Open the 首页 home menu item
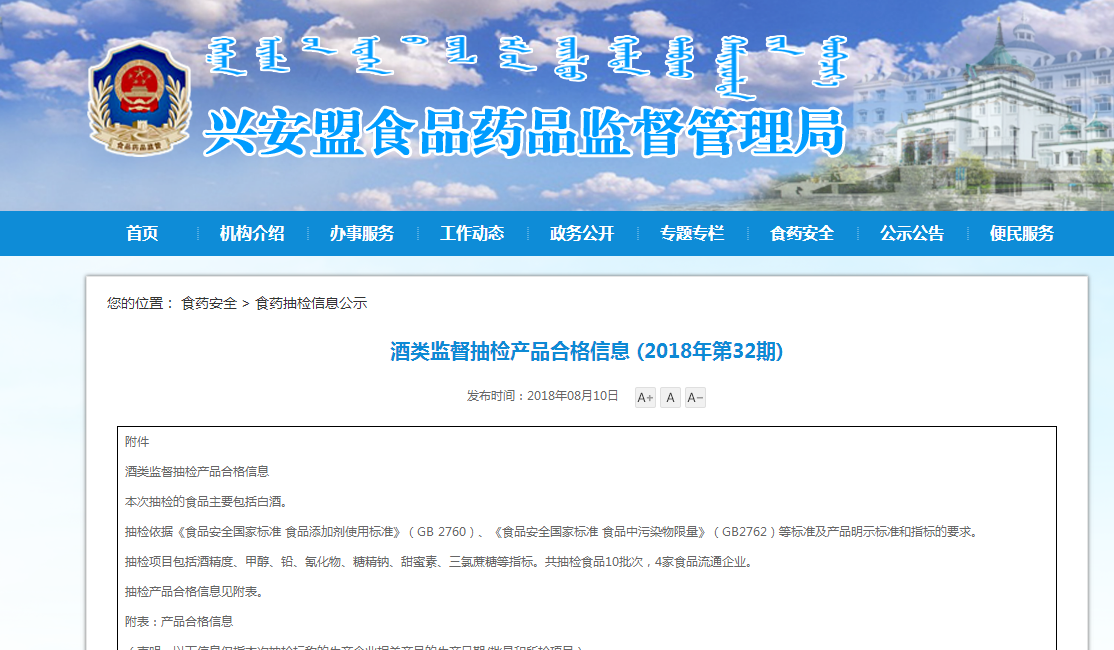This screenshot has height=650, width=1114. 142,233
